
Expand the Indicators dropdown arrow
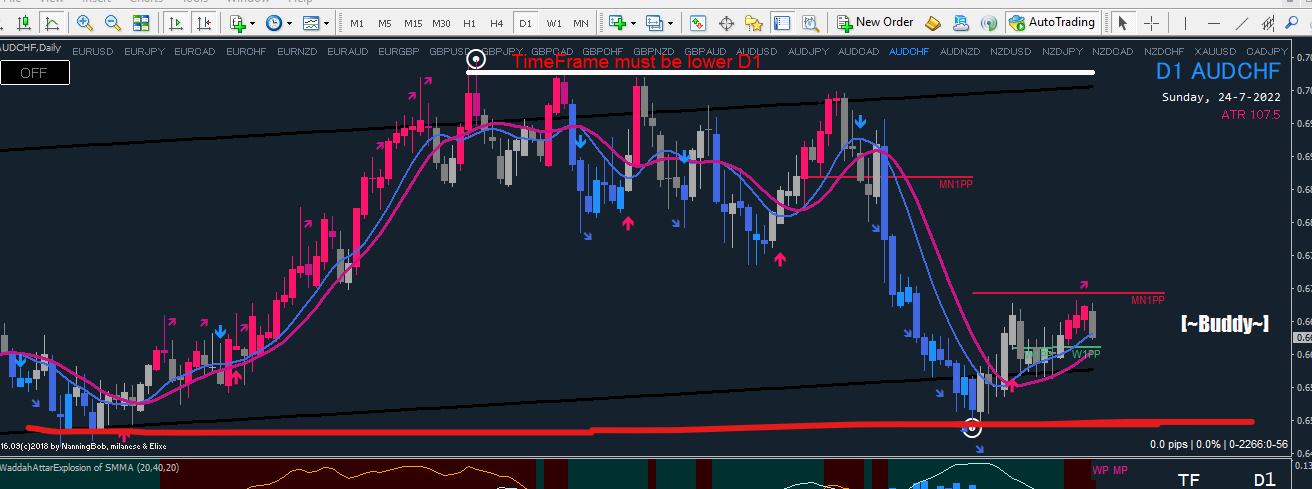point(253,22)
